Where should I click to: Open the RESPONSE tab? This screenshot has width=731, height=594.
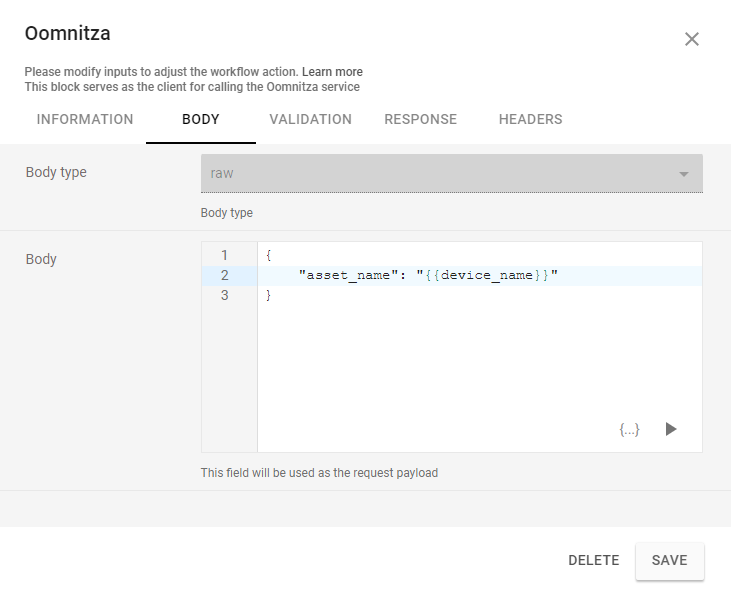(x=420, y=119)
